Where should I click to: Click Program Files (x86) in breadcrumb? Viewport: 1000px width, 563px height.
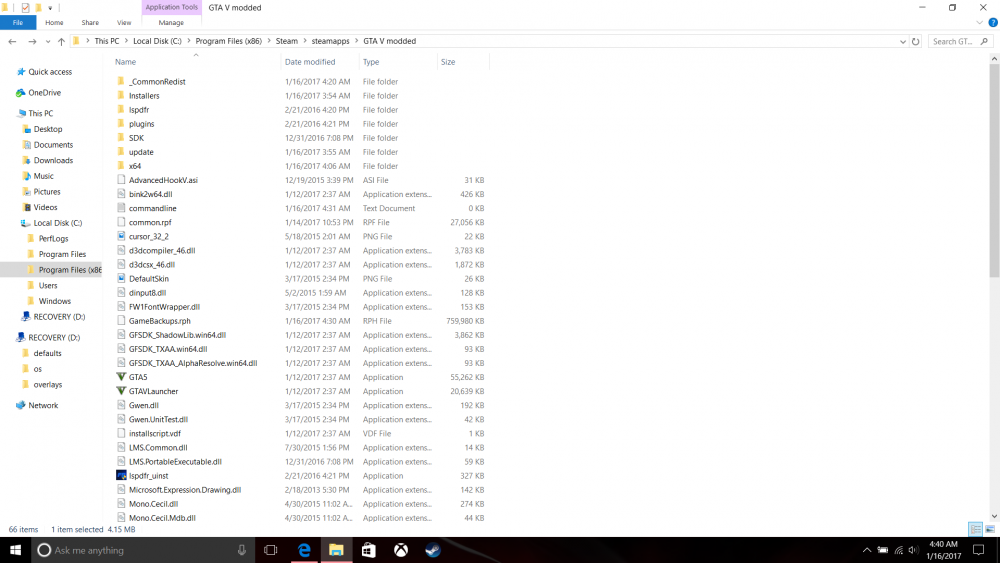pos(228,41)
